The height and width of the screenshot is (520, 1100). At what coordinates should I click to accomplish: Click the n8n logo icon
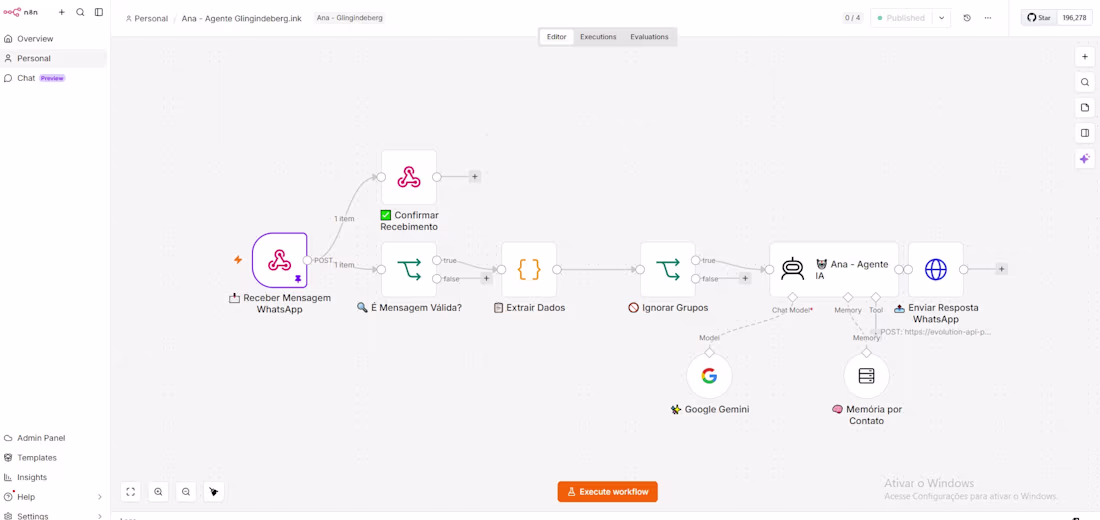tap(12, 12)
